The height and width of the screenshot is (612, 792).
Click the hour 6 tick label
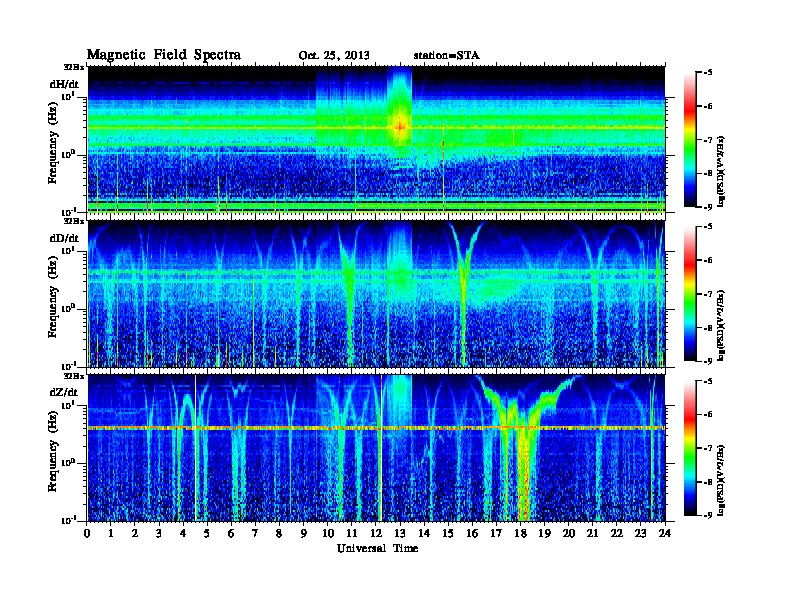[x=232, y=533]
